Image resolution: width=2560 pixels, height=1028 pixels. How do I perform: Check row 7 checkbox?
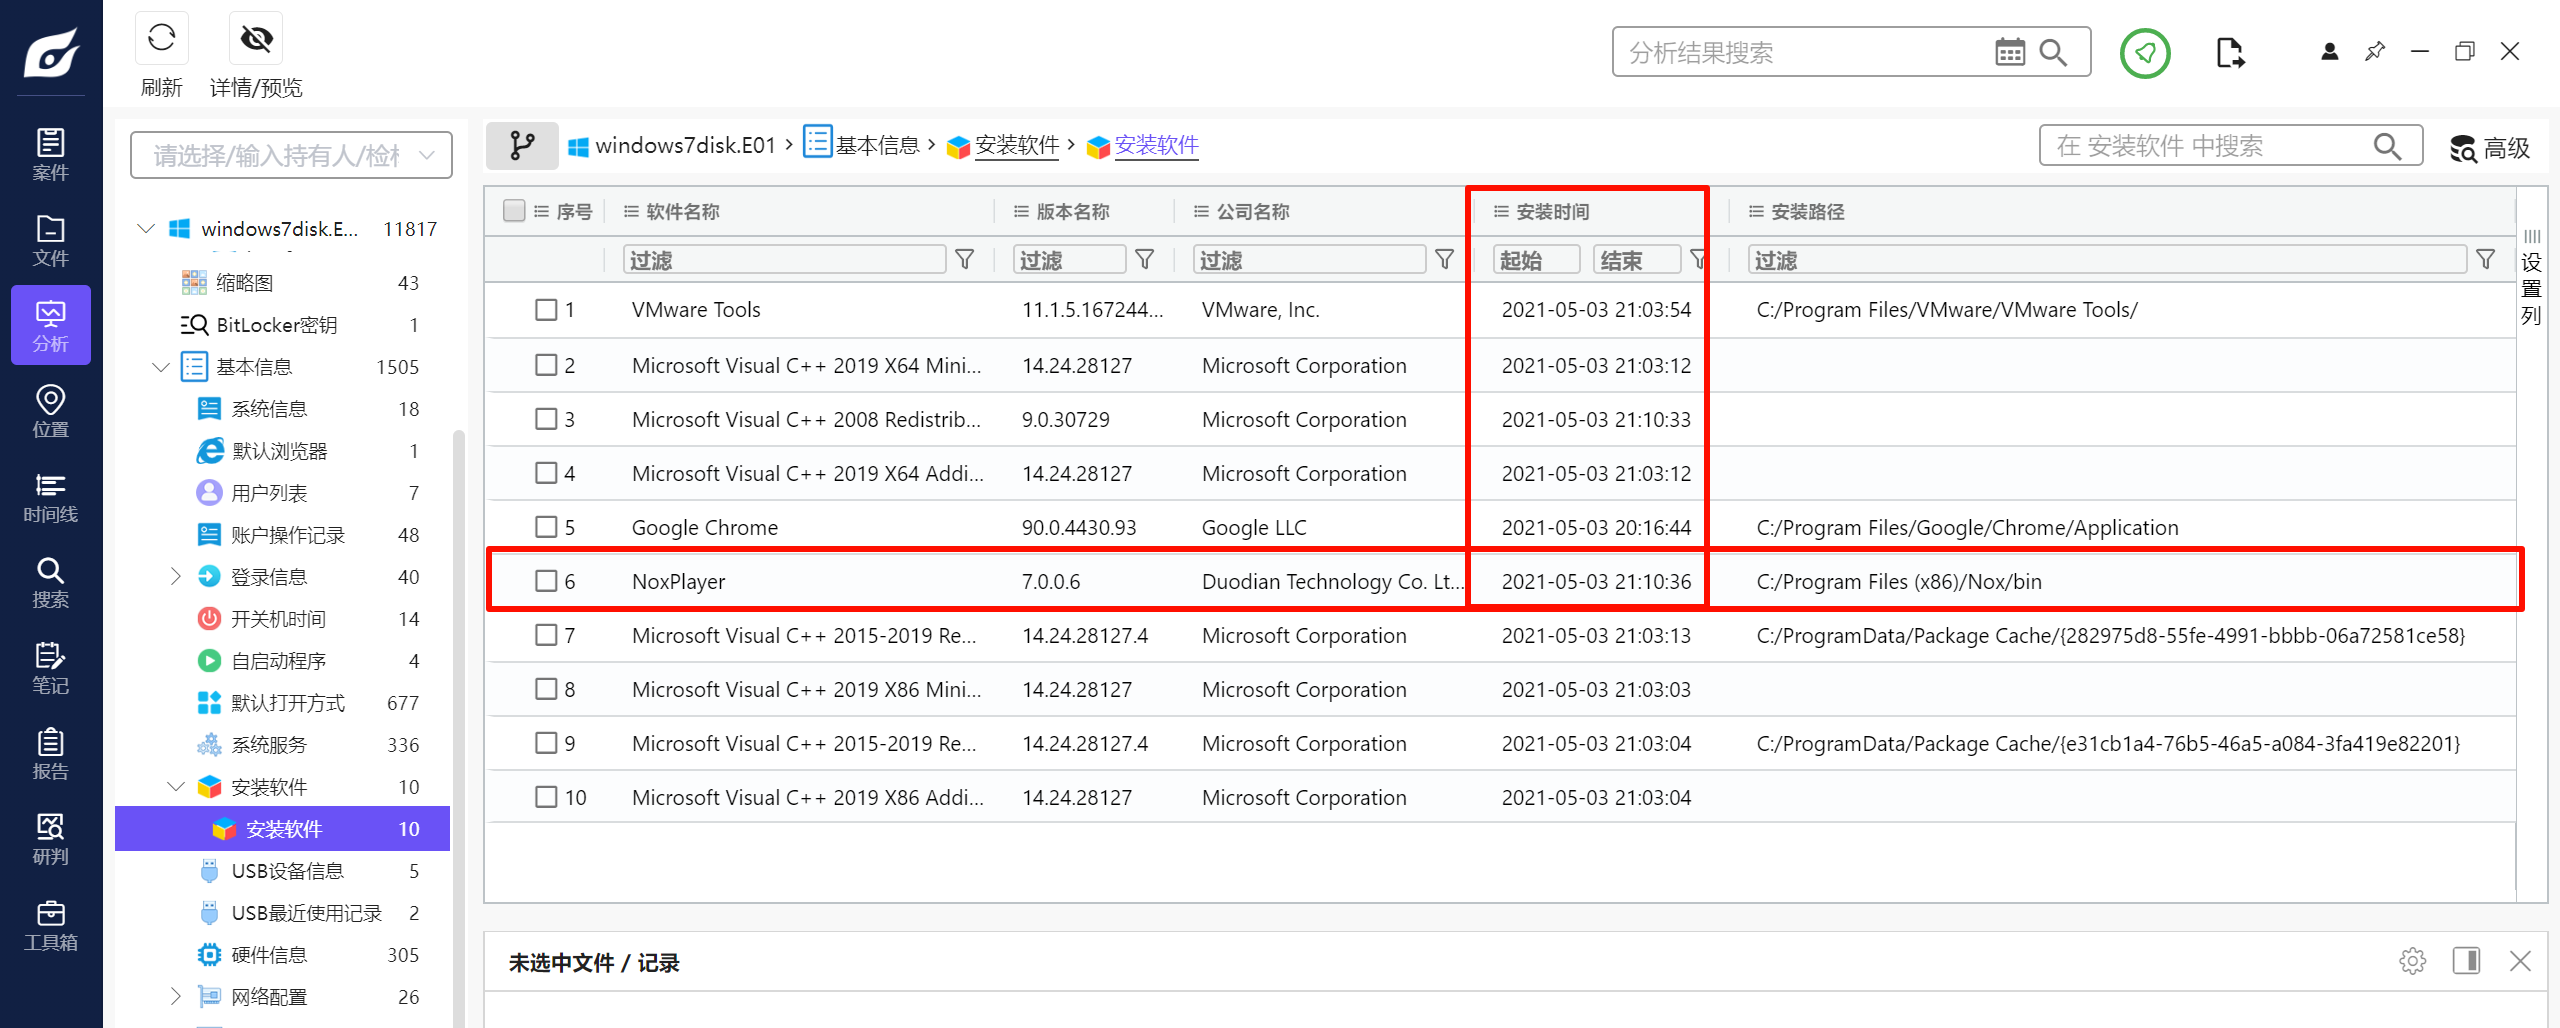[546, 635]
